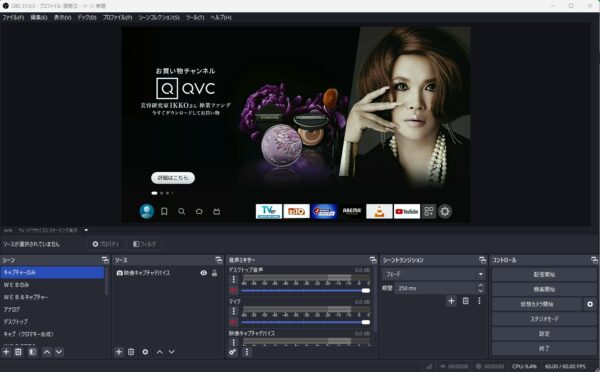Select the デスクトップ scene
Image resolution: width=600 pixels, height=372 pixels.
[x=52, y=321]
